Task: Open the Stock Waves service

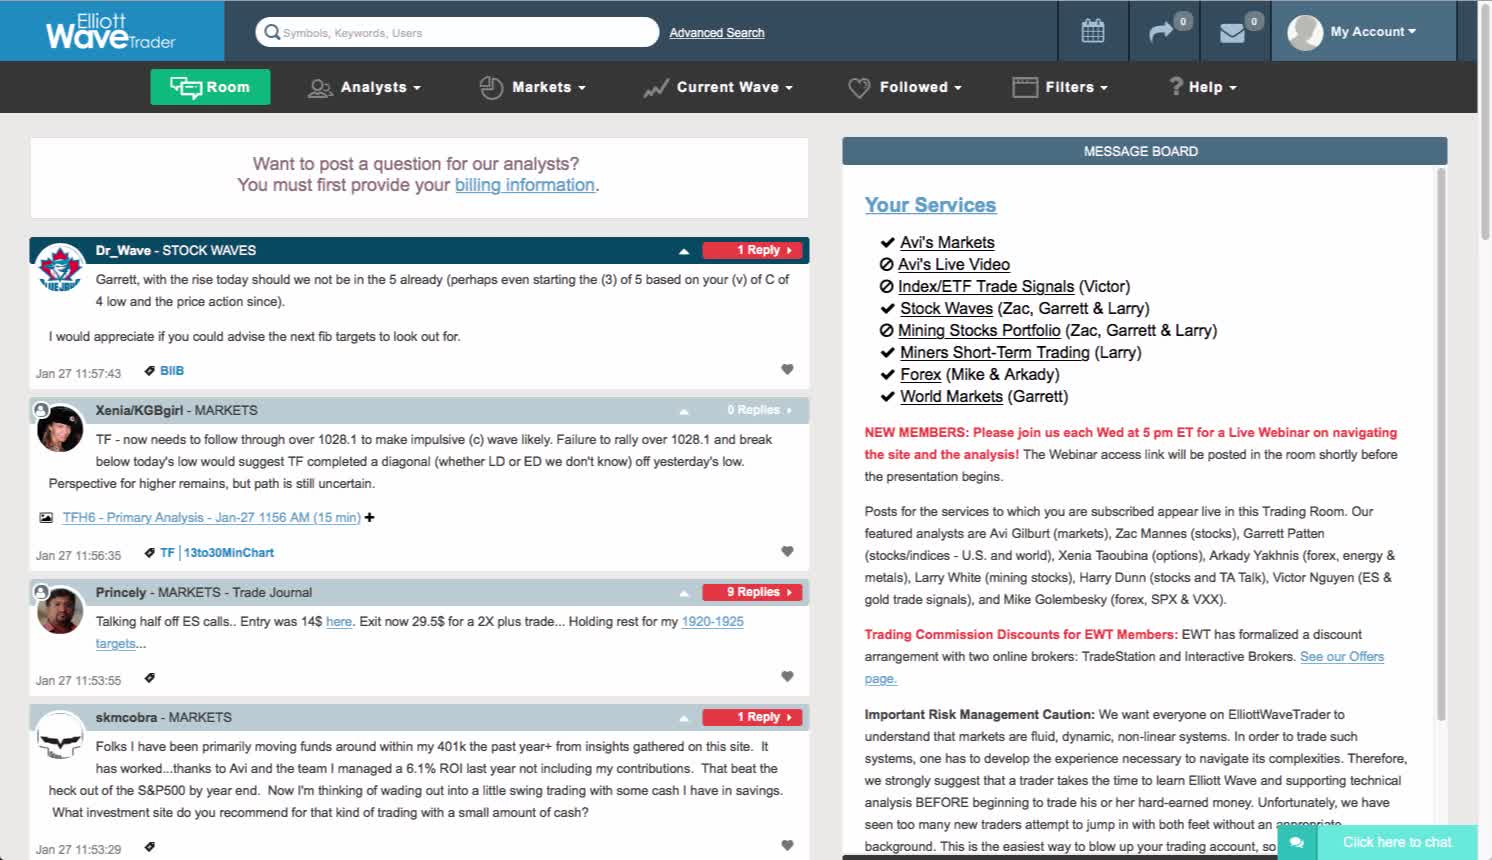Action: [946, 309]
